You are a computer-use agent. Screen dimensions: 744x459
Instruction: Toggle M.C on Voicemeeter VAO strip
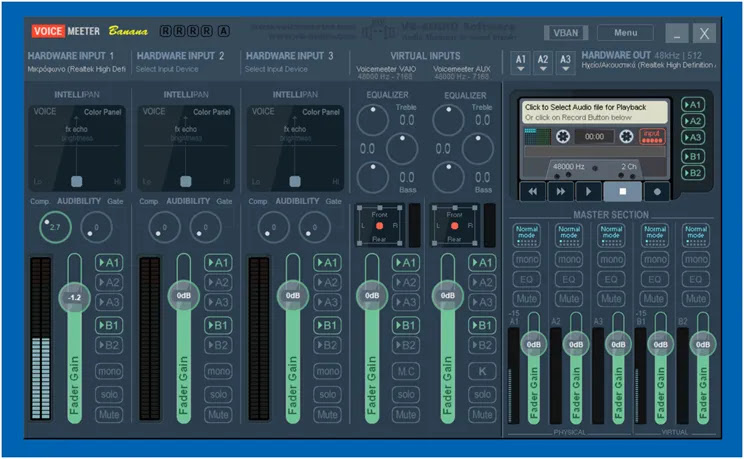click(x=406, y=371)
